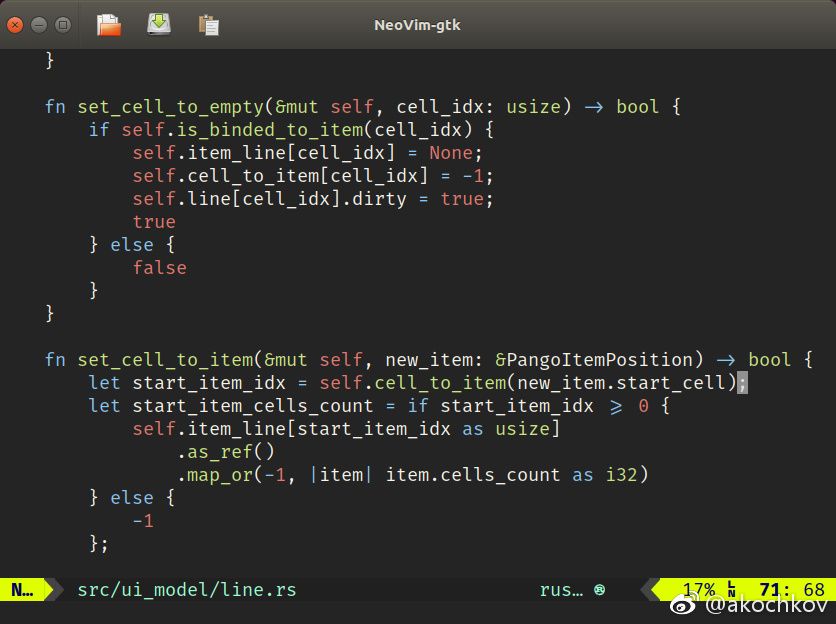Click the None value on item_line assignment
The height and width of the screenshot is (624, 836).
[451, 153]
